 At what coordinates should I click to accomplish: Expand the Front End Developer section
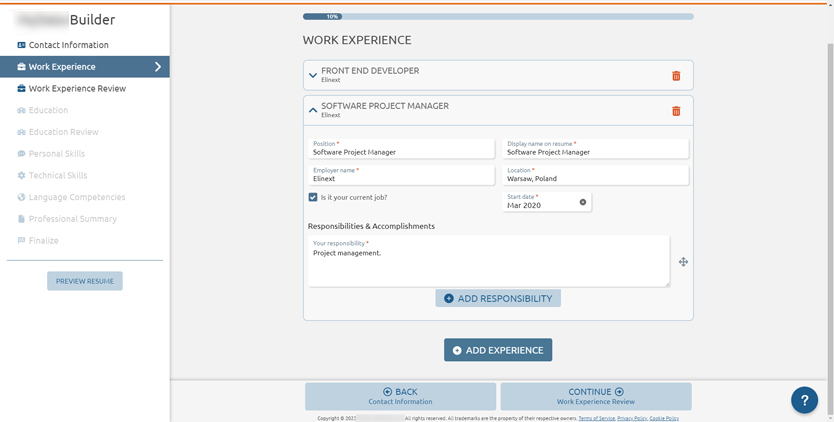tap(313, 75)
